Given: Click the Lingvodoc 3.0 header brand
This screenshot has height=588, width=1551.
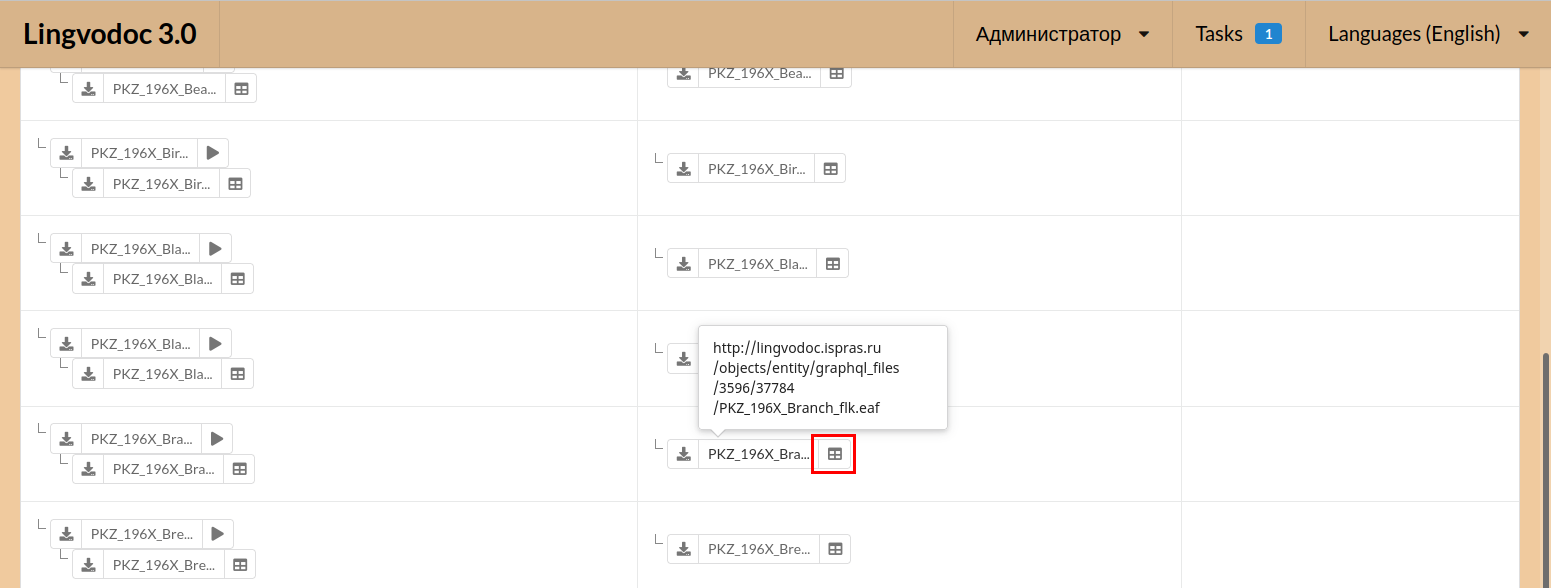Looking at the screenshot, I should [110, 33].
